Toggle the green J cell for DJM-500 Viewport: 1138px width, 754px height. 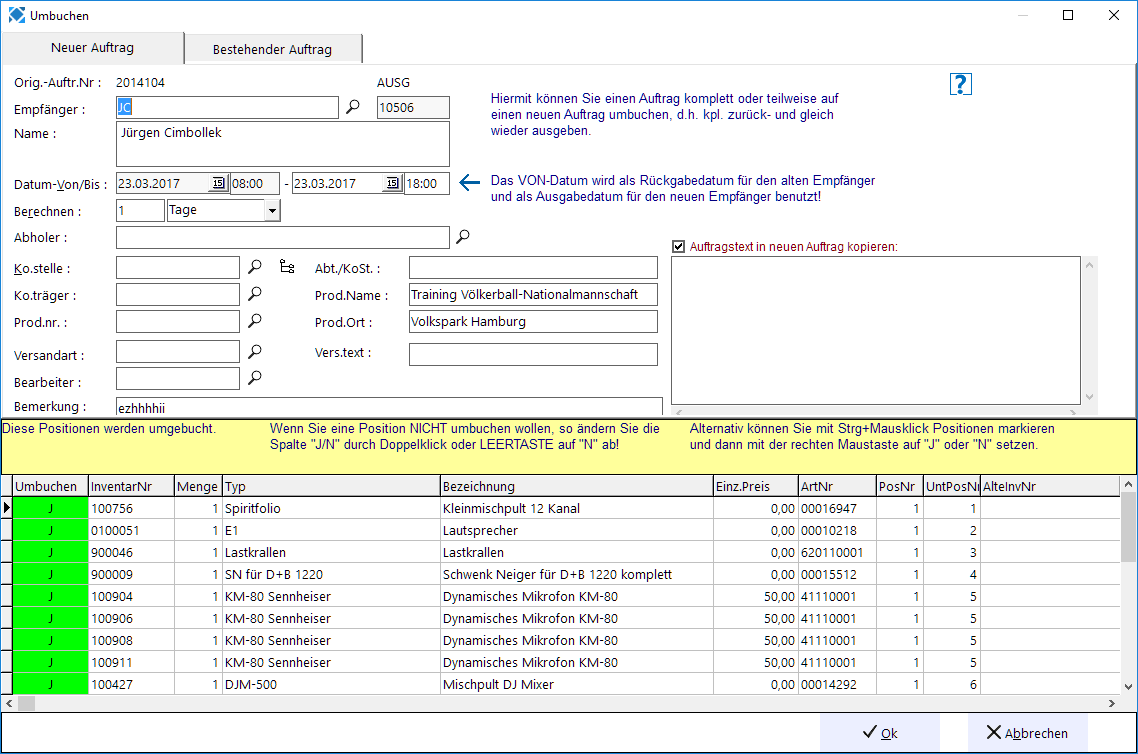(x=51, y=684)
